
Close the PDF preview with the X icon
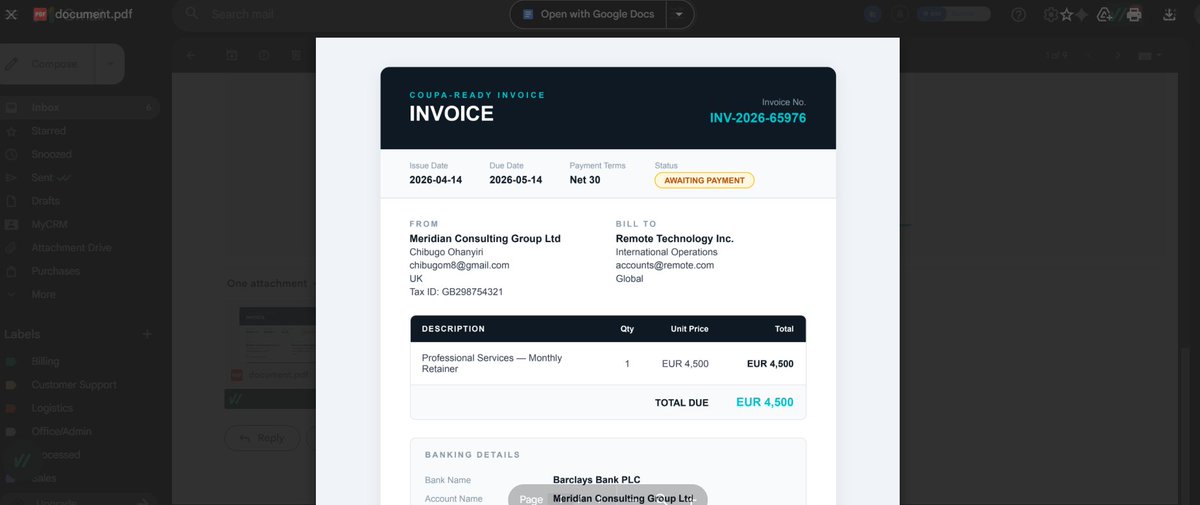pyautogui.click(x=11, y=15)
